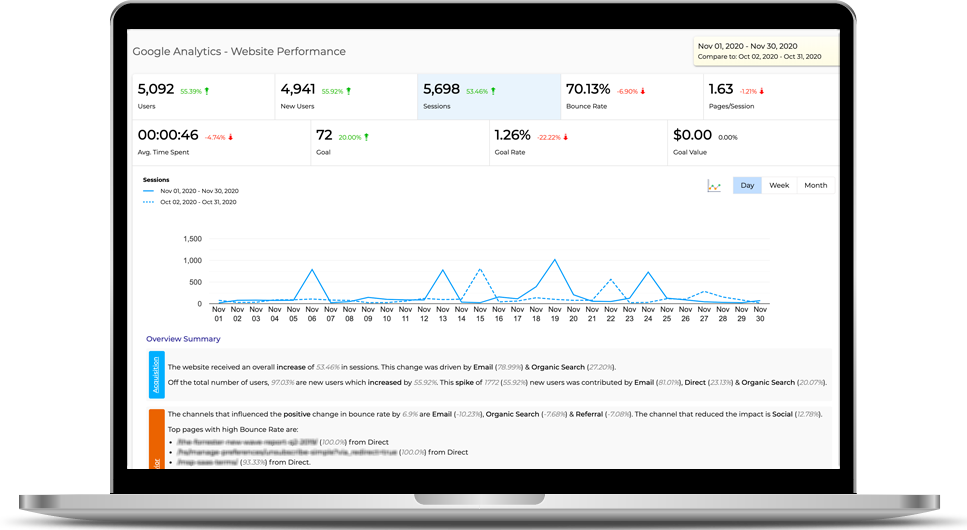
Task: Select the Goal Value metric card
Action: (753, 143)
